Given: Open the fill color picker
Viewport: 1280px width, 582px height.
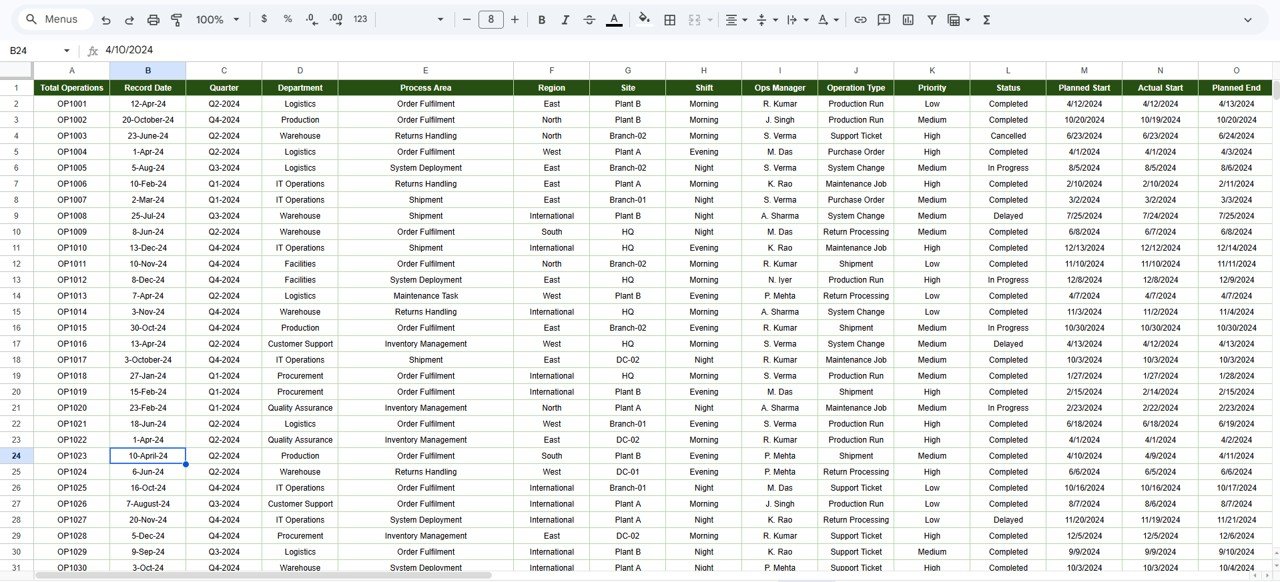Looking at the screenshot, I should click(x=644, y=19).
